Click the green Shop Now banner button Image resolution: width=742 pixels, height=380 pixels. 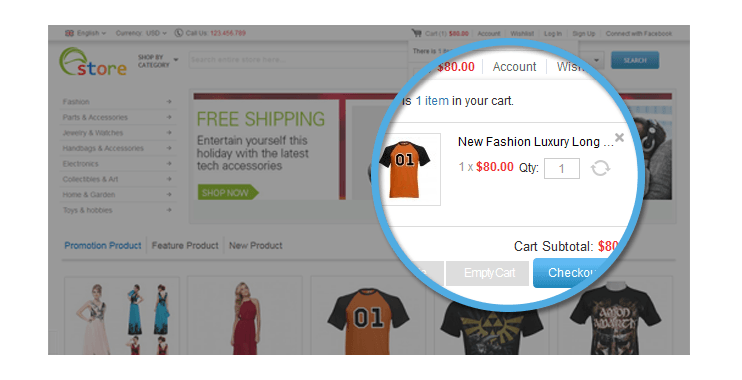click(x=228, y=193)
